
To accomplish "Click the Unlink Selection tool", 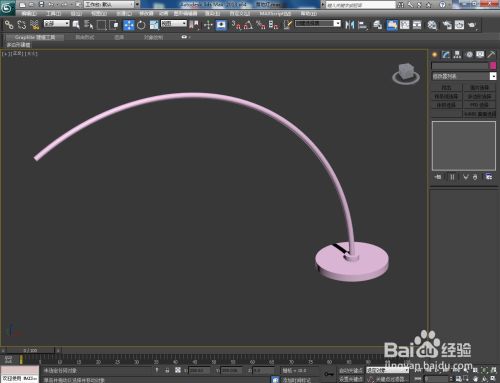I will point(22,25).
